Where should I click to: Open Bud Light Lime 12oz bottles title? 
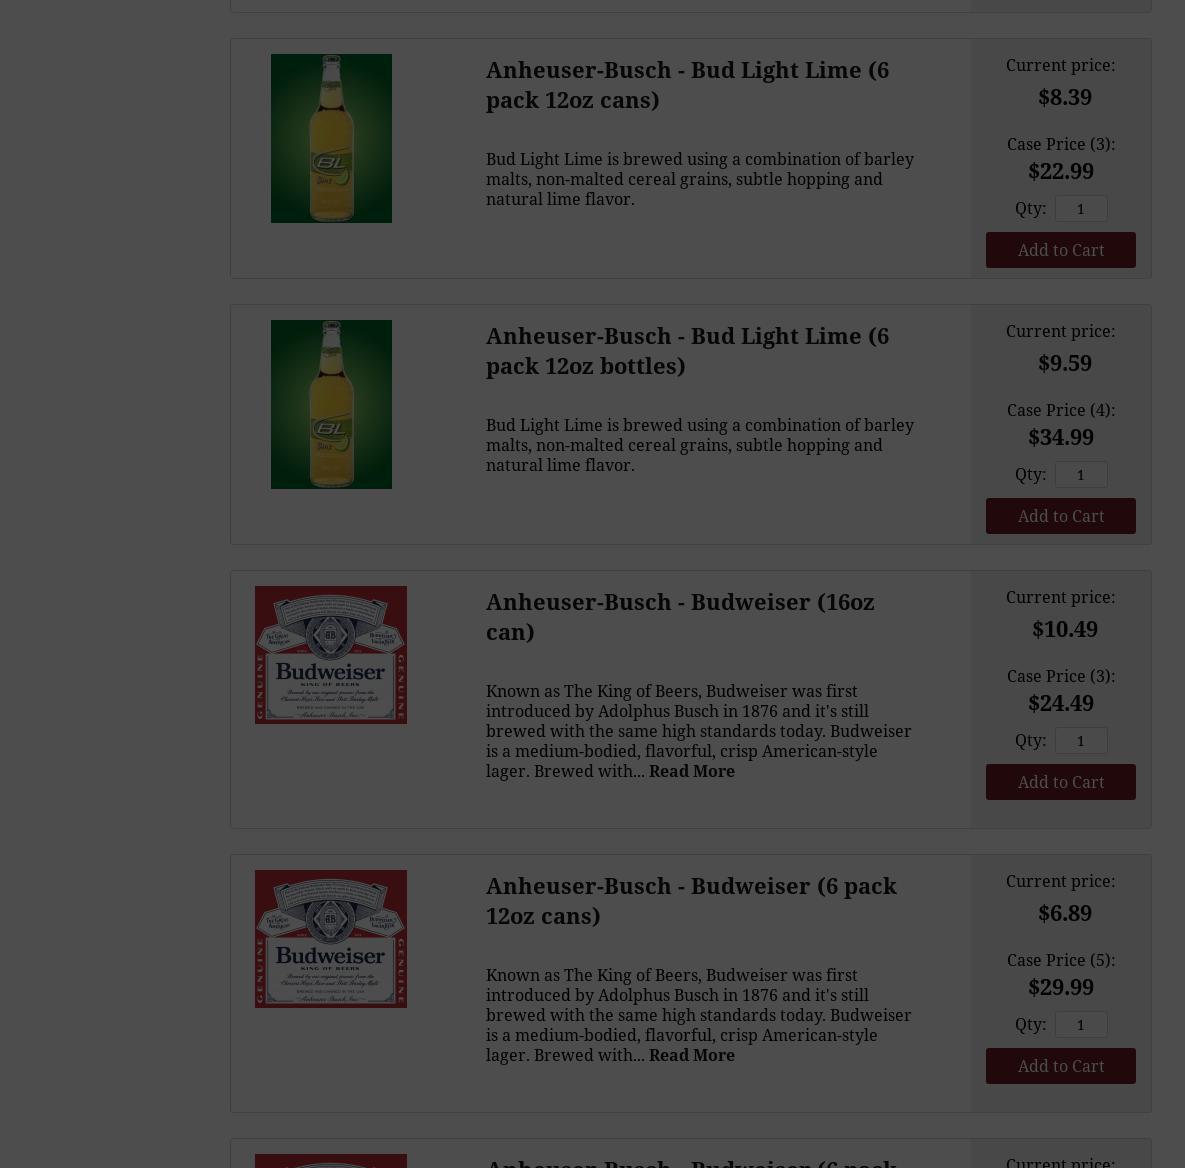[687, 351]
